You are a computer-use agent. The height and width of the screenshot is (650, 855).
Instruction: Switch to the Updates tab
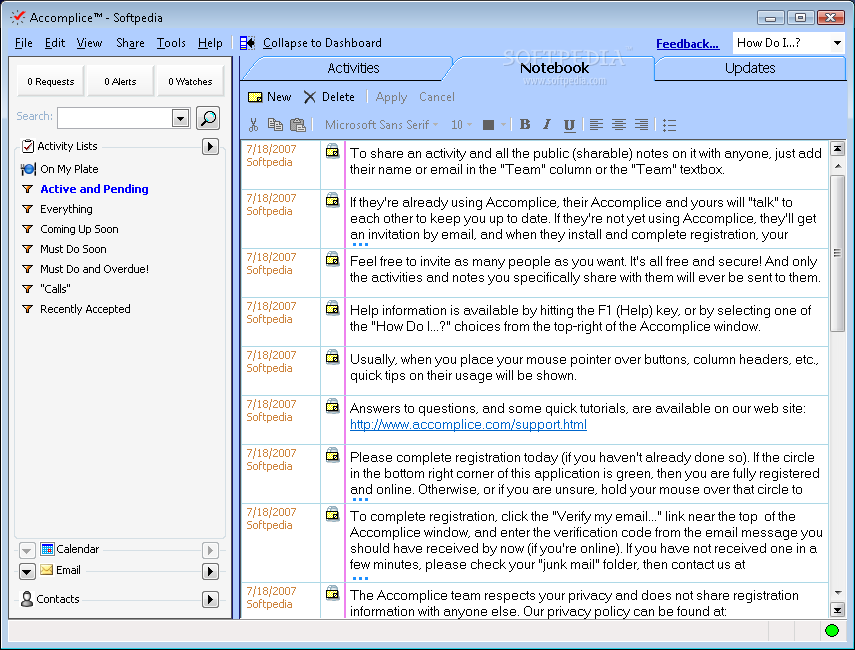[750, 68]
